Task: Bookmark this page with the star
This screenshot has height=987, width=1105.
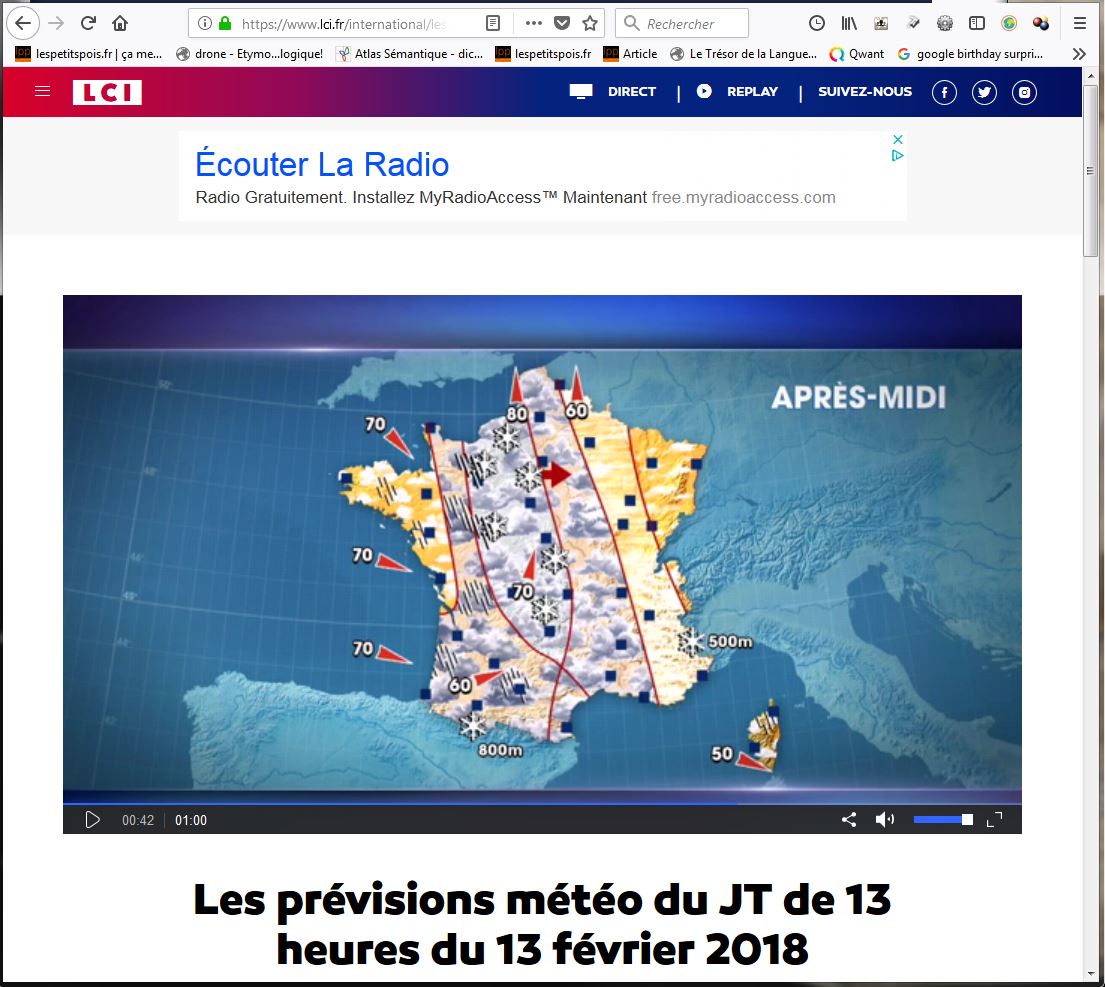Action: tap(590, 23)
